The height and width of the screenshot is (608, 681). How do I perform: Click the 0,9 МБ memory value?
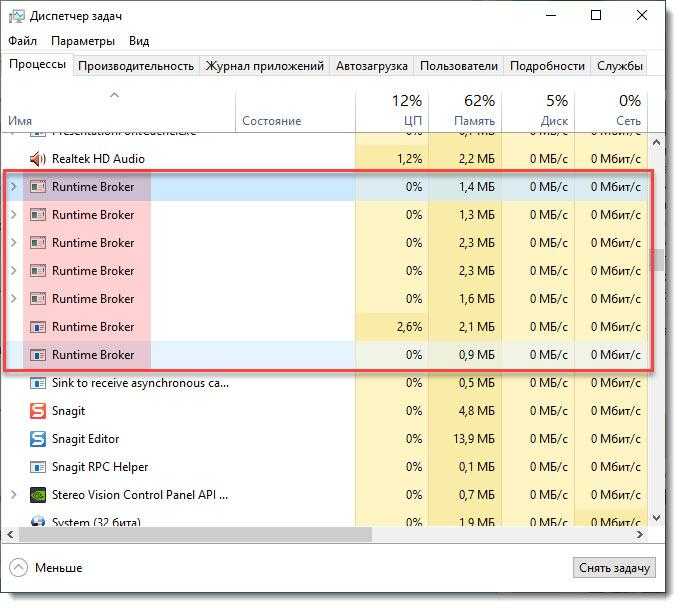pyautogui.click(x=477, y=355)
